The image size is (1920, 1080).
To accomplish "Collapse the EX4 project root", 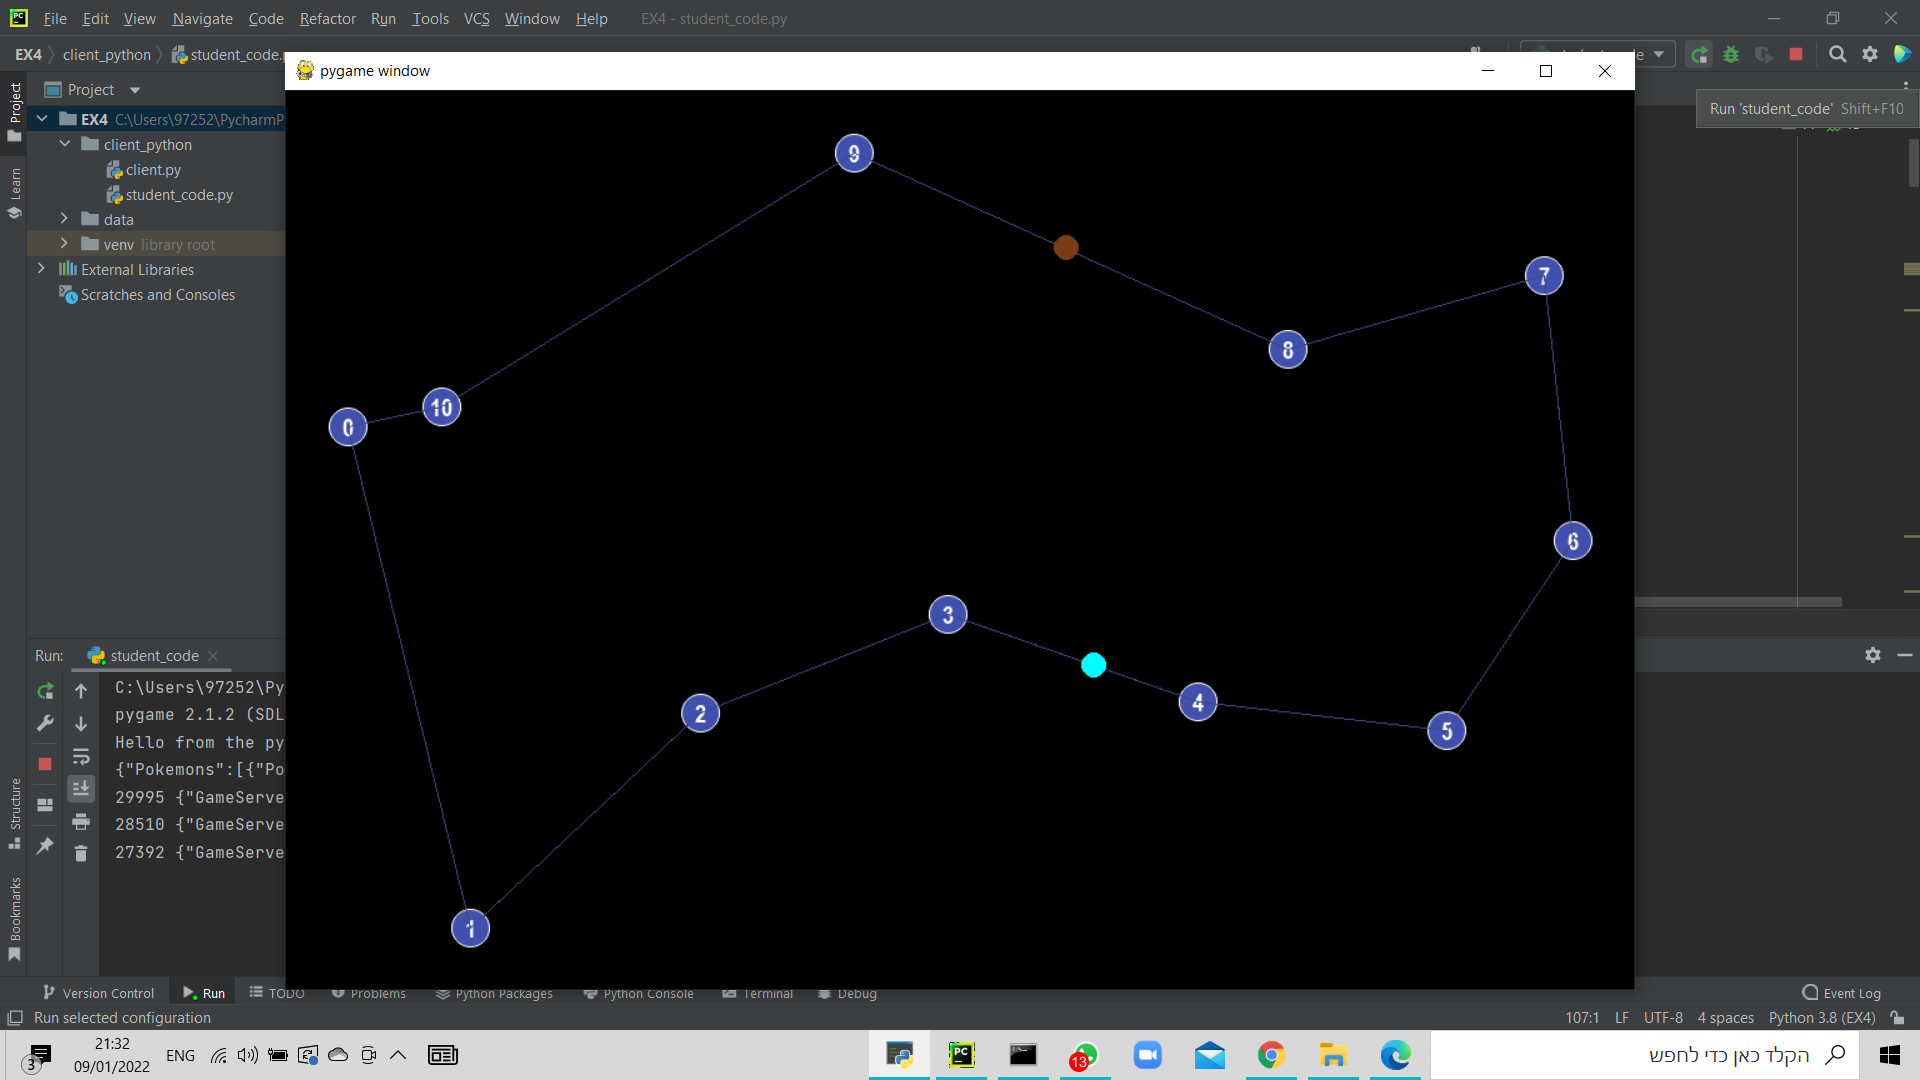I will (42, 119).
